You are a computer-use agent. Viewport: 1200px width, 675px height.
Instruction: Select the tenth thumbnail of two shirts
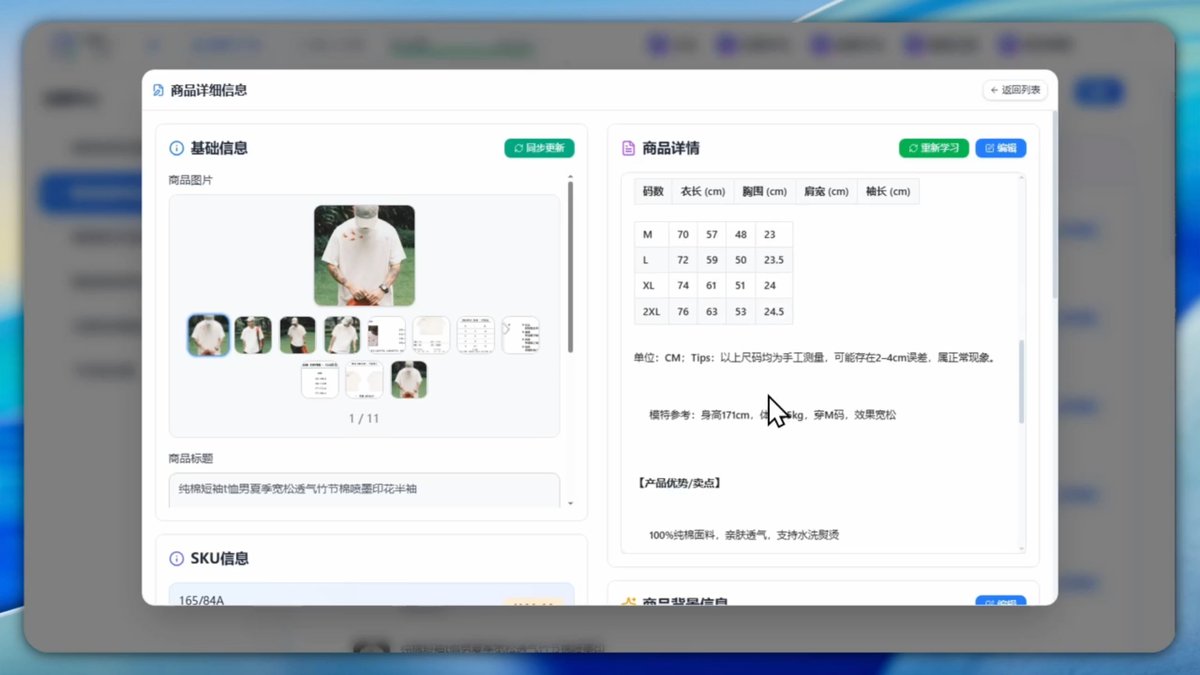[x=364, y=380]
